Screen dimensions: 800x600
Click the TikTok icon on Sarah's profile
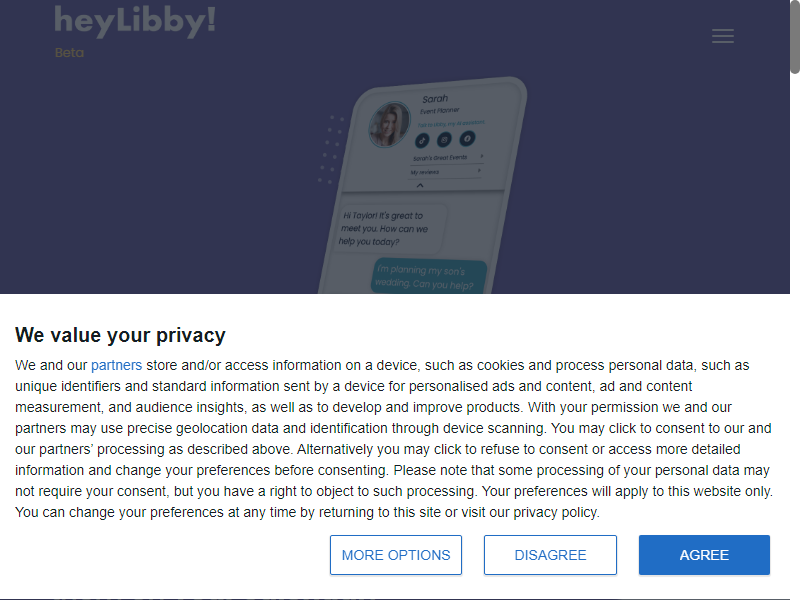pos(422,140)
